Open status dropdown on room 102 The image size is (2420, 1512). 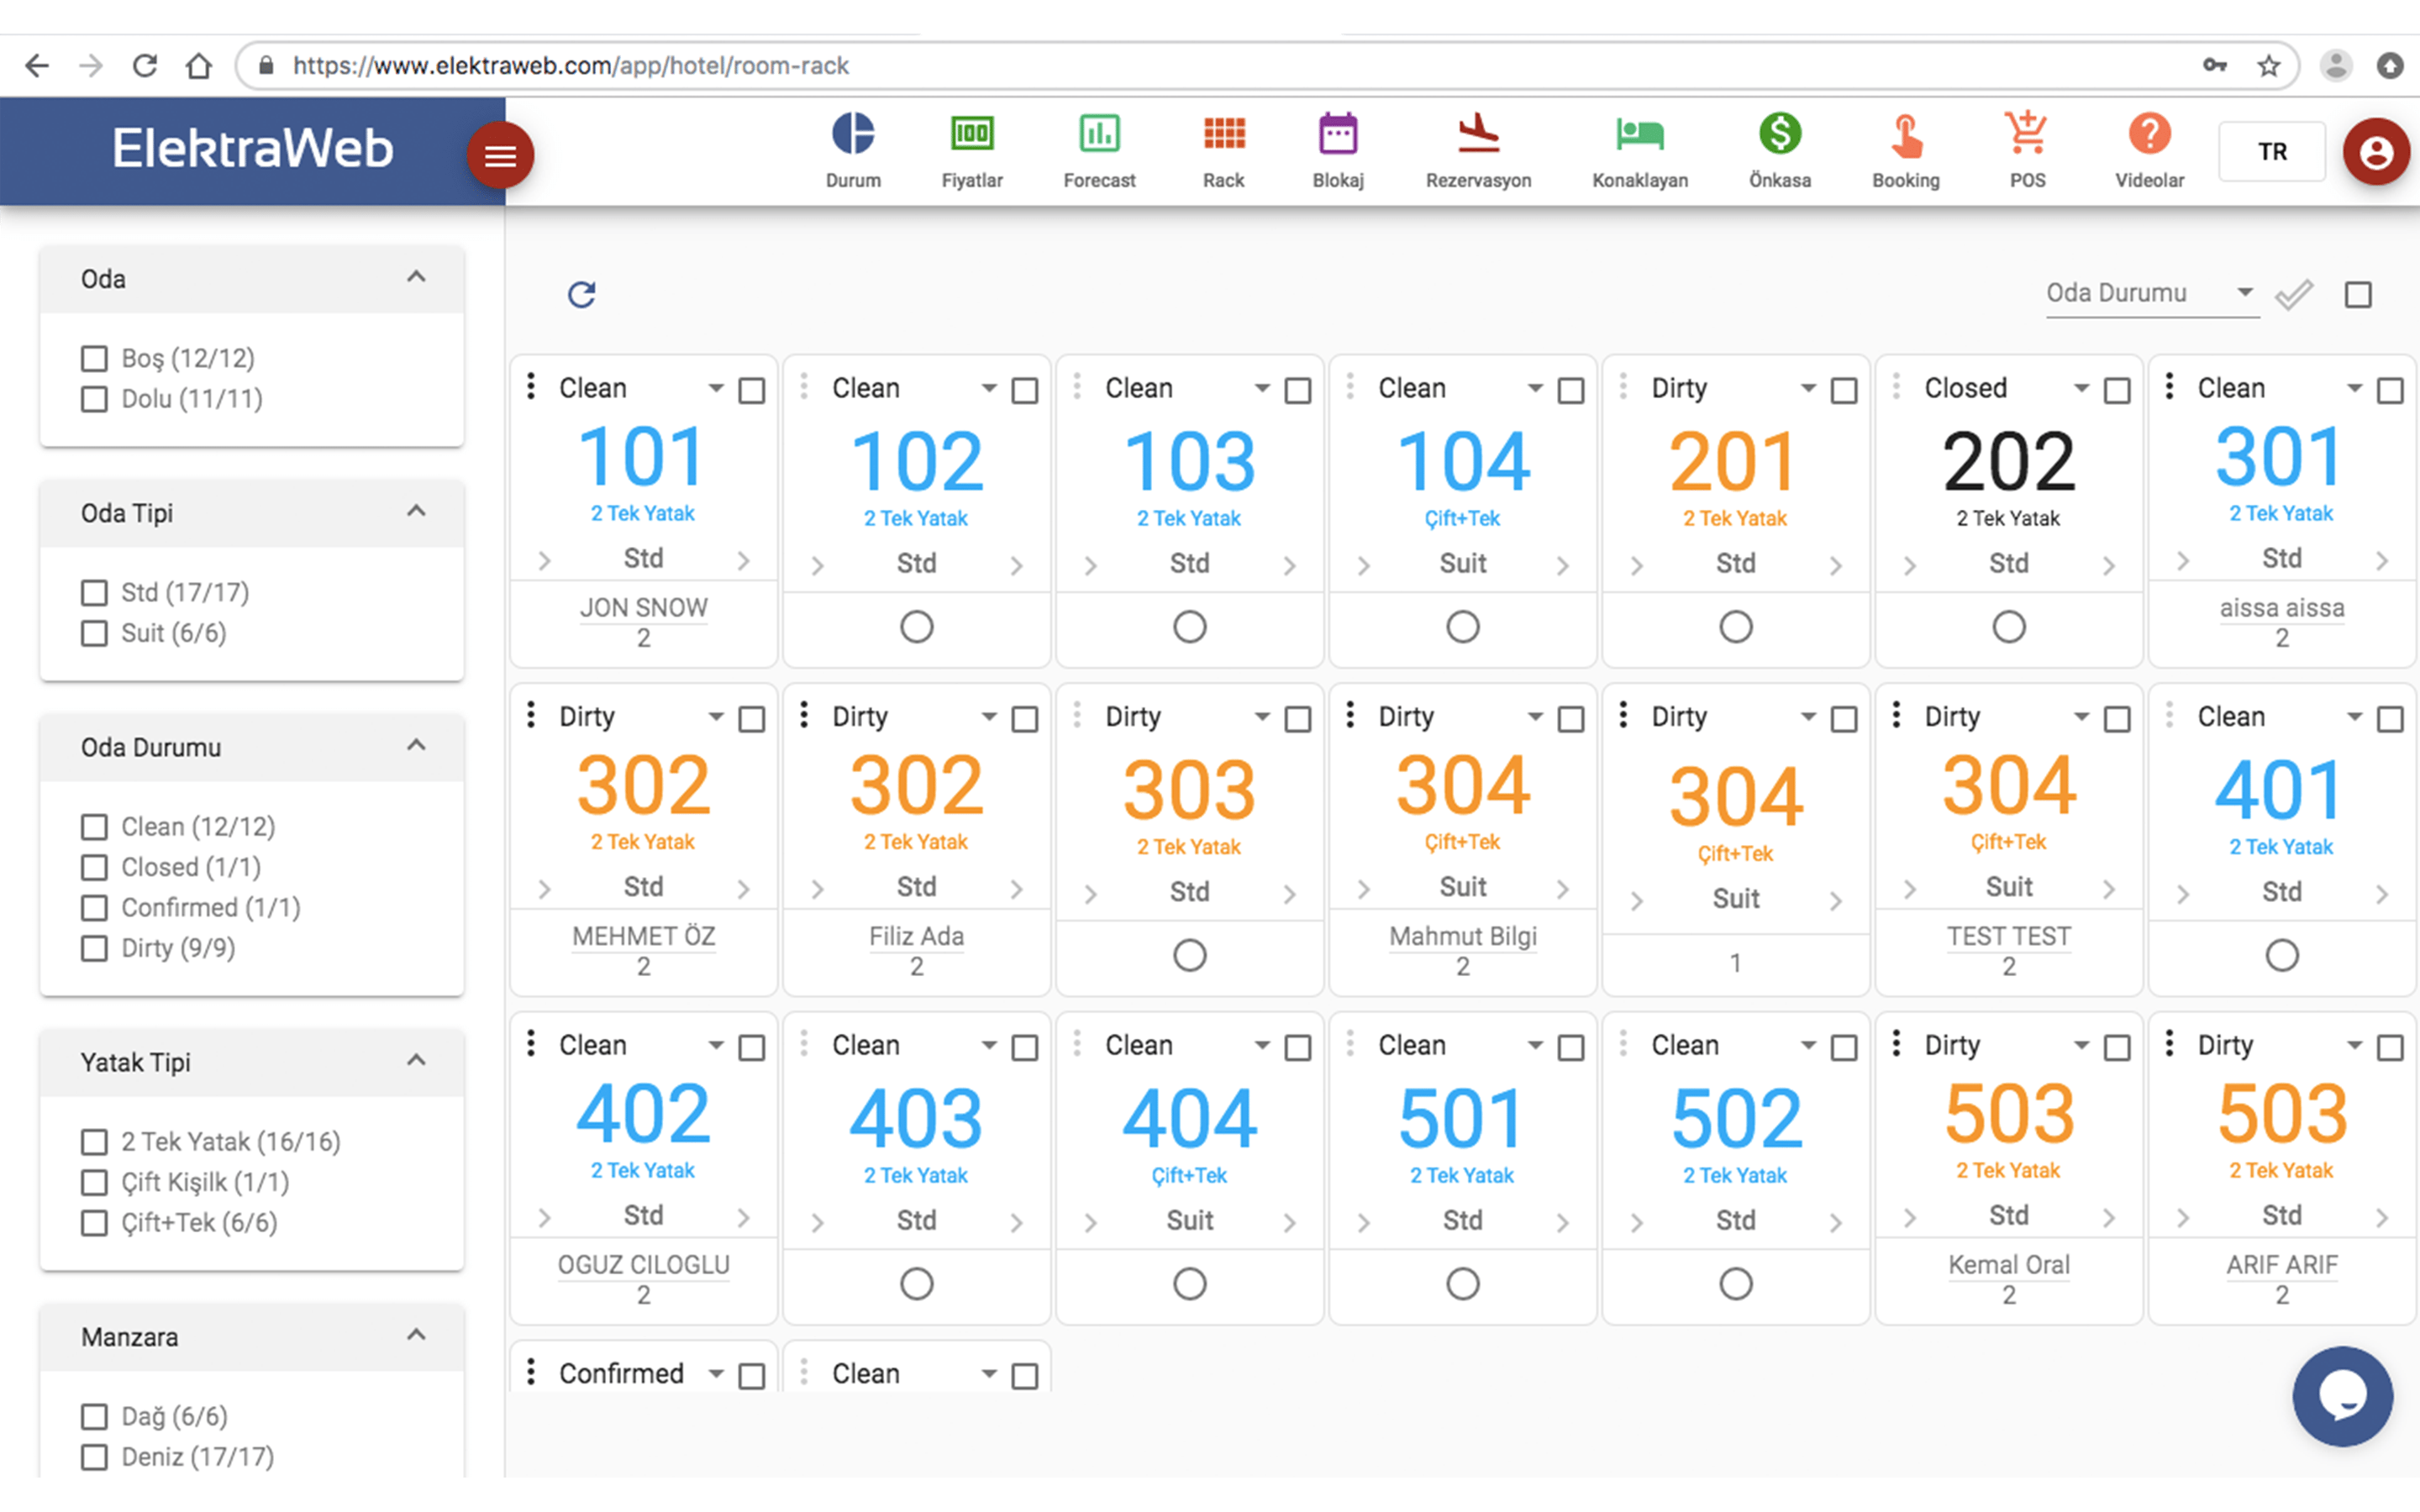tap(989, 388)
